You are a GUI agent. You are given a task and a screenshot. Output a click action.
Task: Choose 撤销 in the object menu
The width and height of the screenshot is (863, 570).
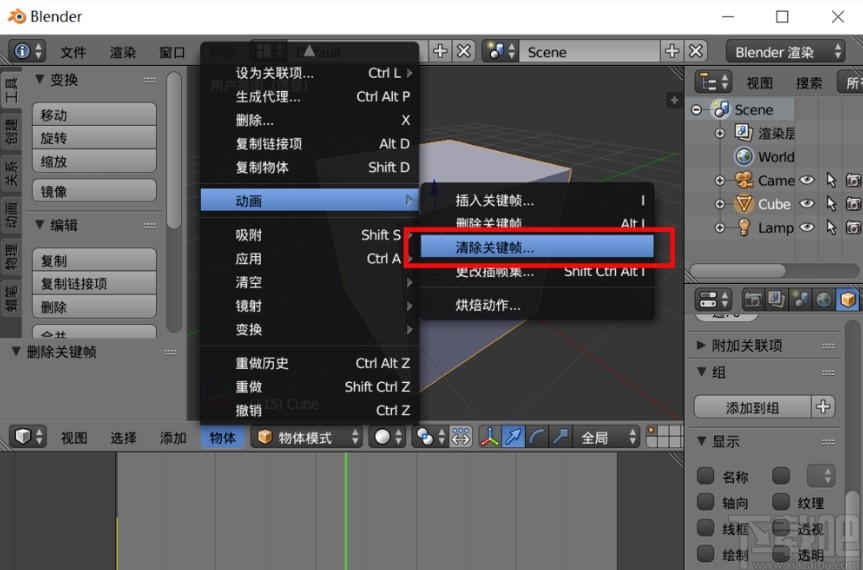coord(309,410)
